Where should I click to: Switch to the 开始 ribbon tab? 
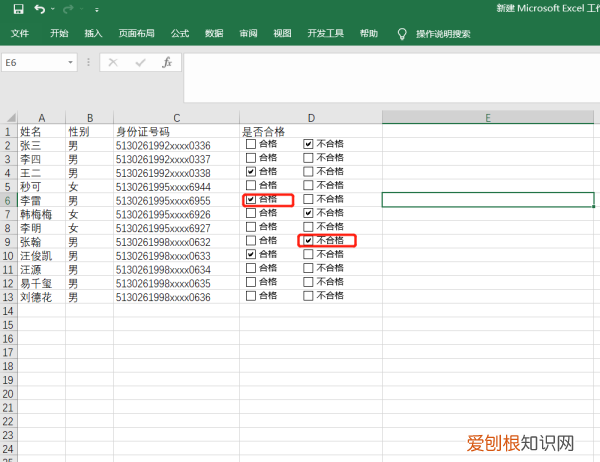pyautogui.click(x=59, y=33)
